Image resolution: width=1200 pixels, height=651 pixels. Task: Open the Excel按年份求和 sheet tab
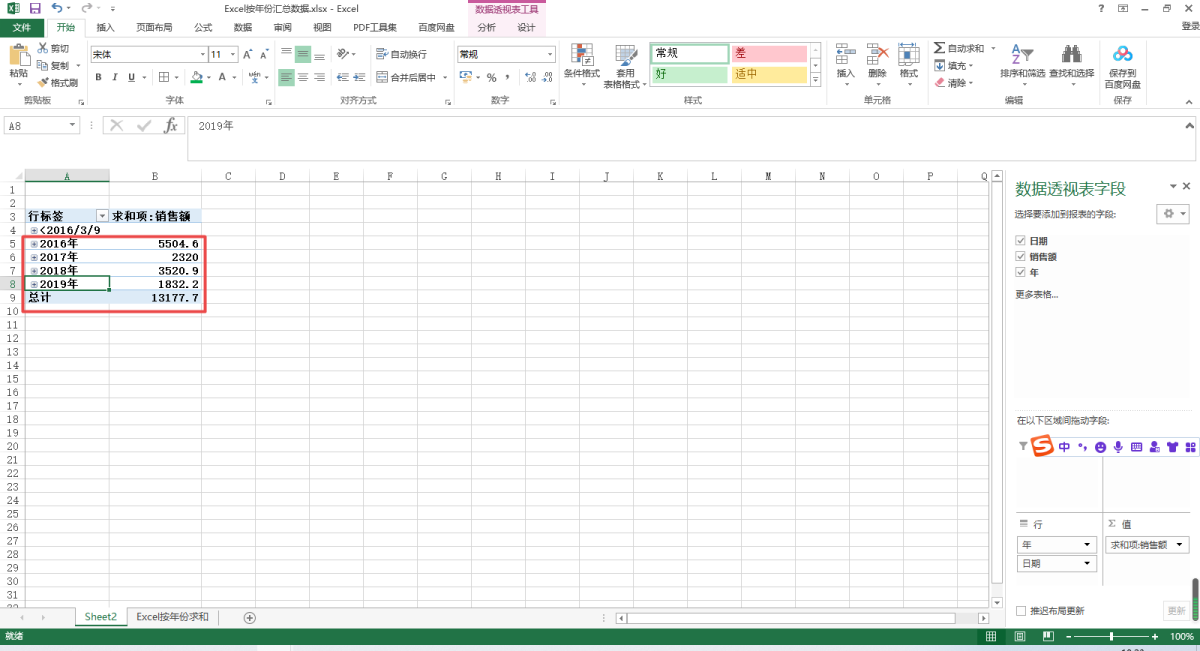click(172, 617)
